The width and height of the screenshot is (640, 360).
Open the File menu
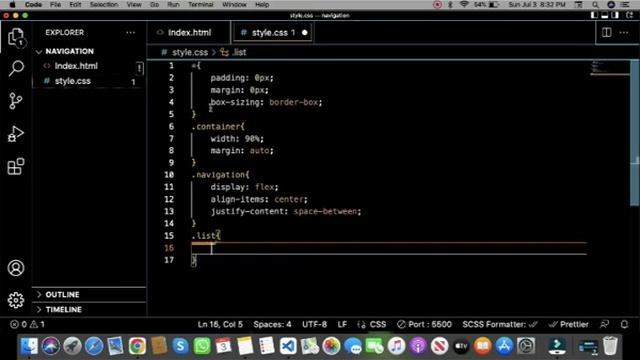click(56, 4)
